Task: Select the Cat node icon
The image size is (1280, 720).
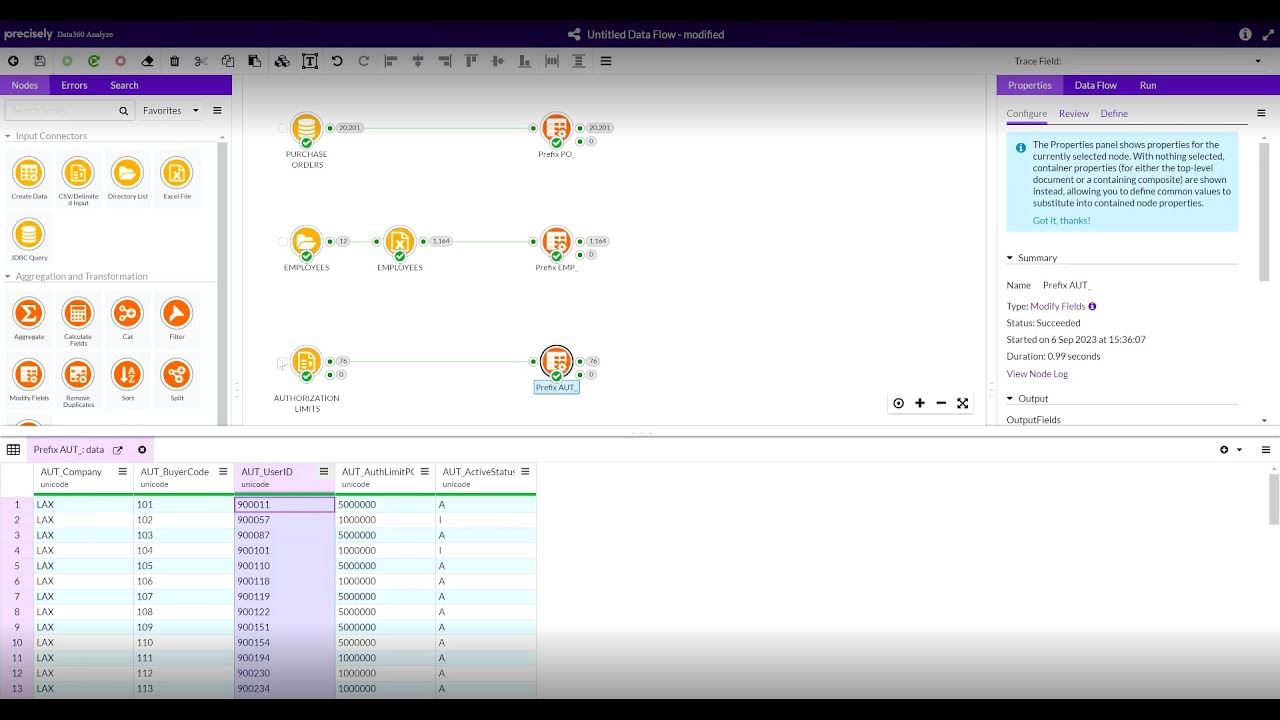Action: pyautogui.click(x=127, y=313)
